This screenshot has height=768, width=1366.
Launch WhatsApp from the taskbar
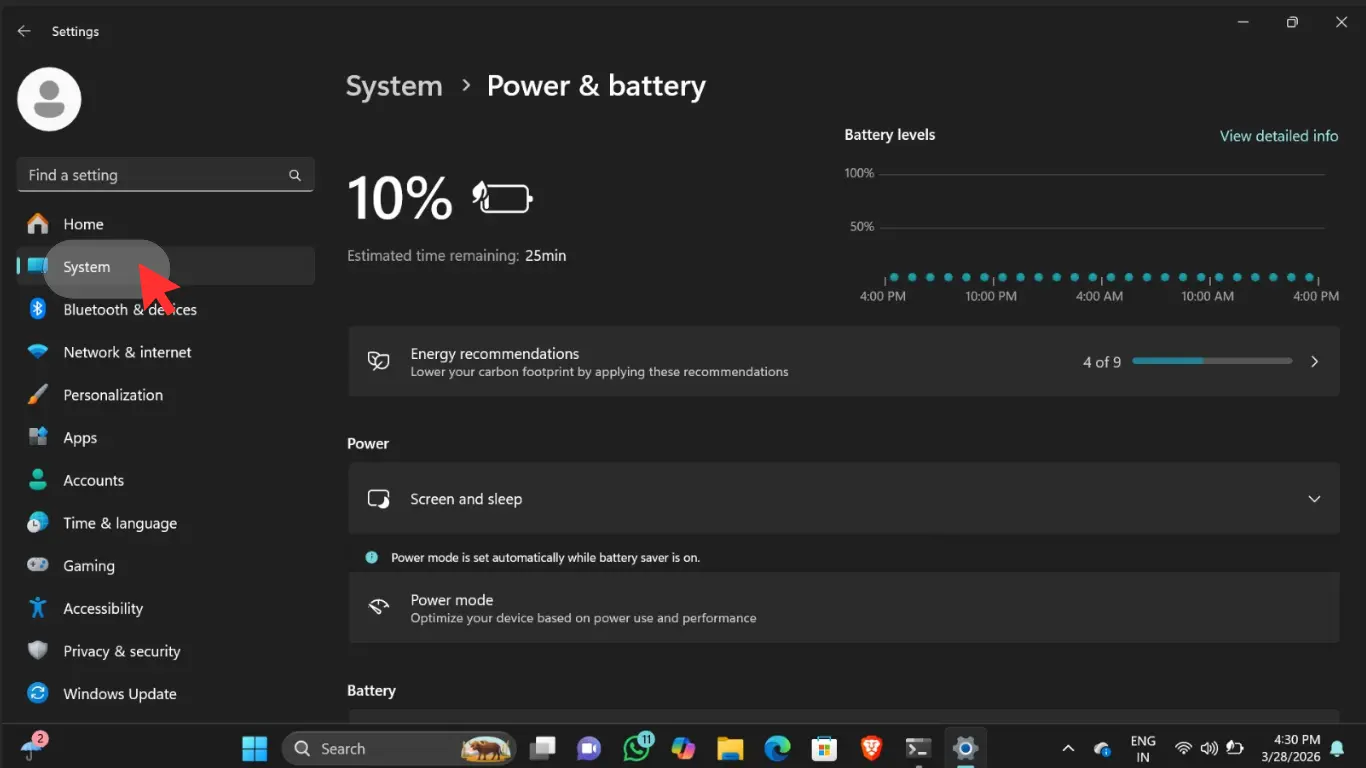(x=637, y=748)
